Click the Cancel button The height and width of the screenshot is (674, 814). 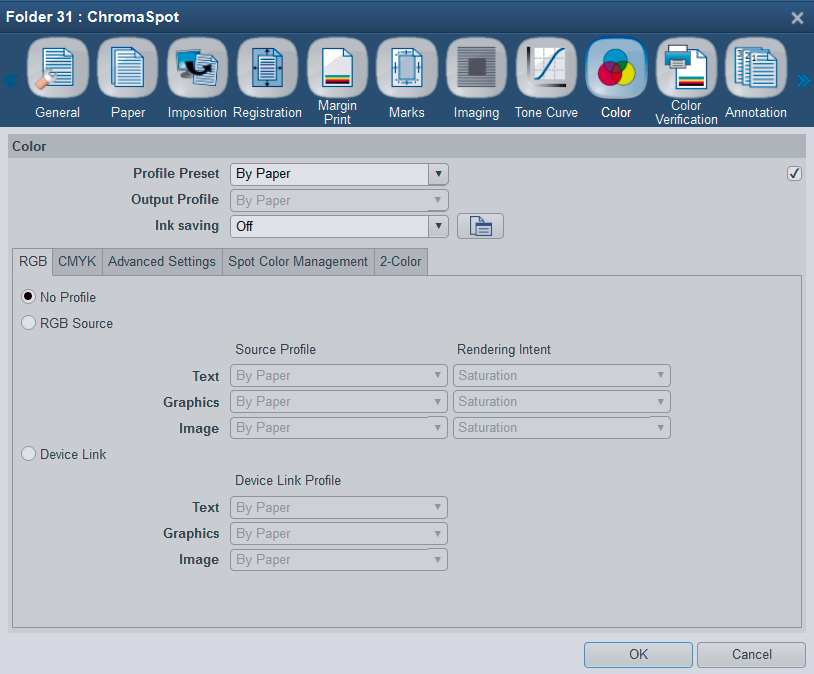point(751,654)
